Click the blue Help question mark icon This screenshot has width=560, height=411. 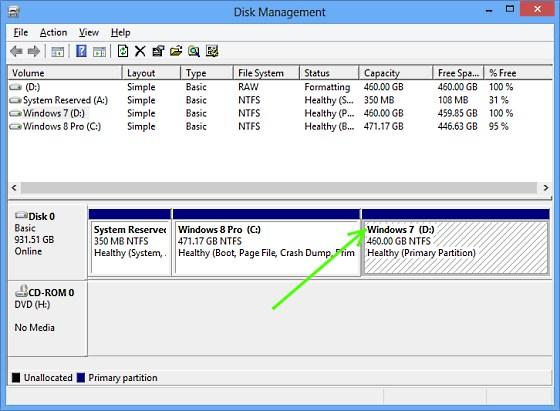pyautogui.click(x=81, y=51)
